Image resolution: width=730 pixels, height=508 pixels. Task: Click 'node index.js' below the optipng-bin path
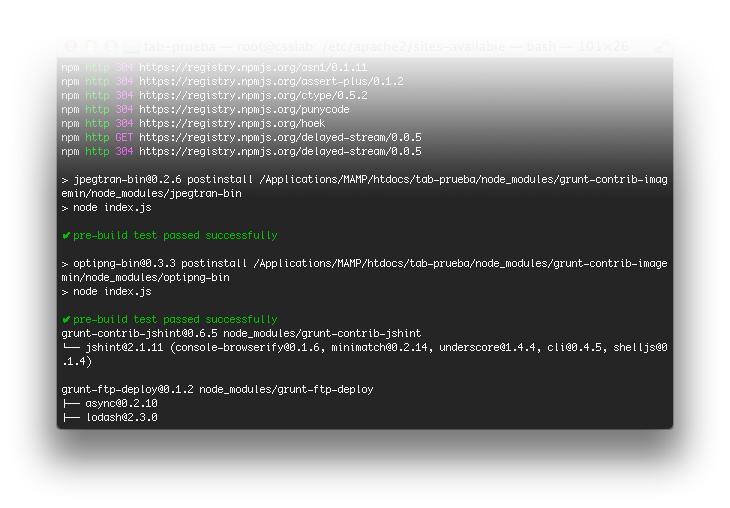coord(112,291)
